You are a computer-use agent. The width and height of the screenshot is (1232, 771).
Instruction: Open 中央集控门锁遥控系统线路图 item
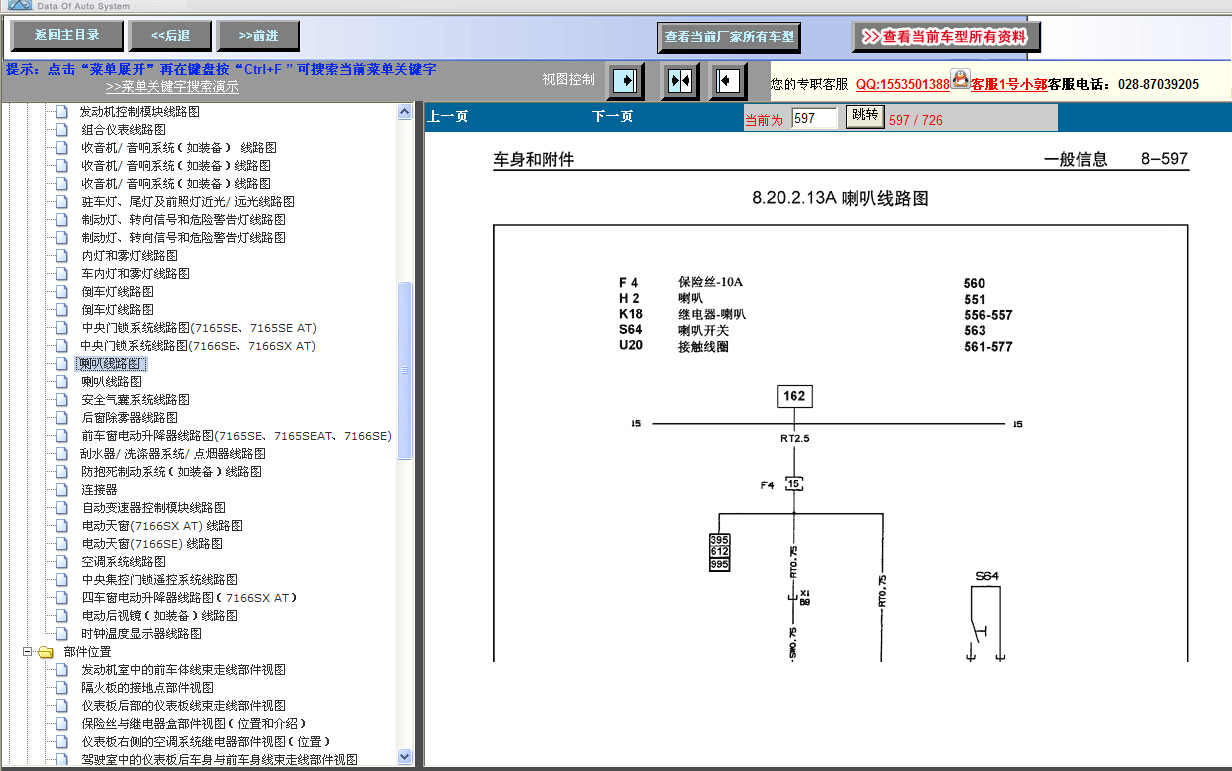tap(159, 580)
